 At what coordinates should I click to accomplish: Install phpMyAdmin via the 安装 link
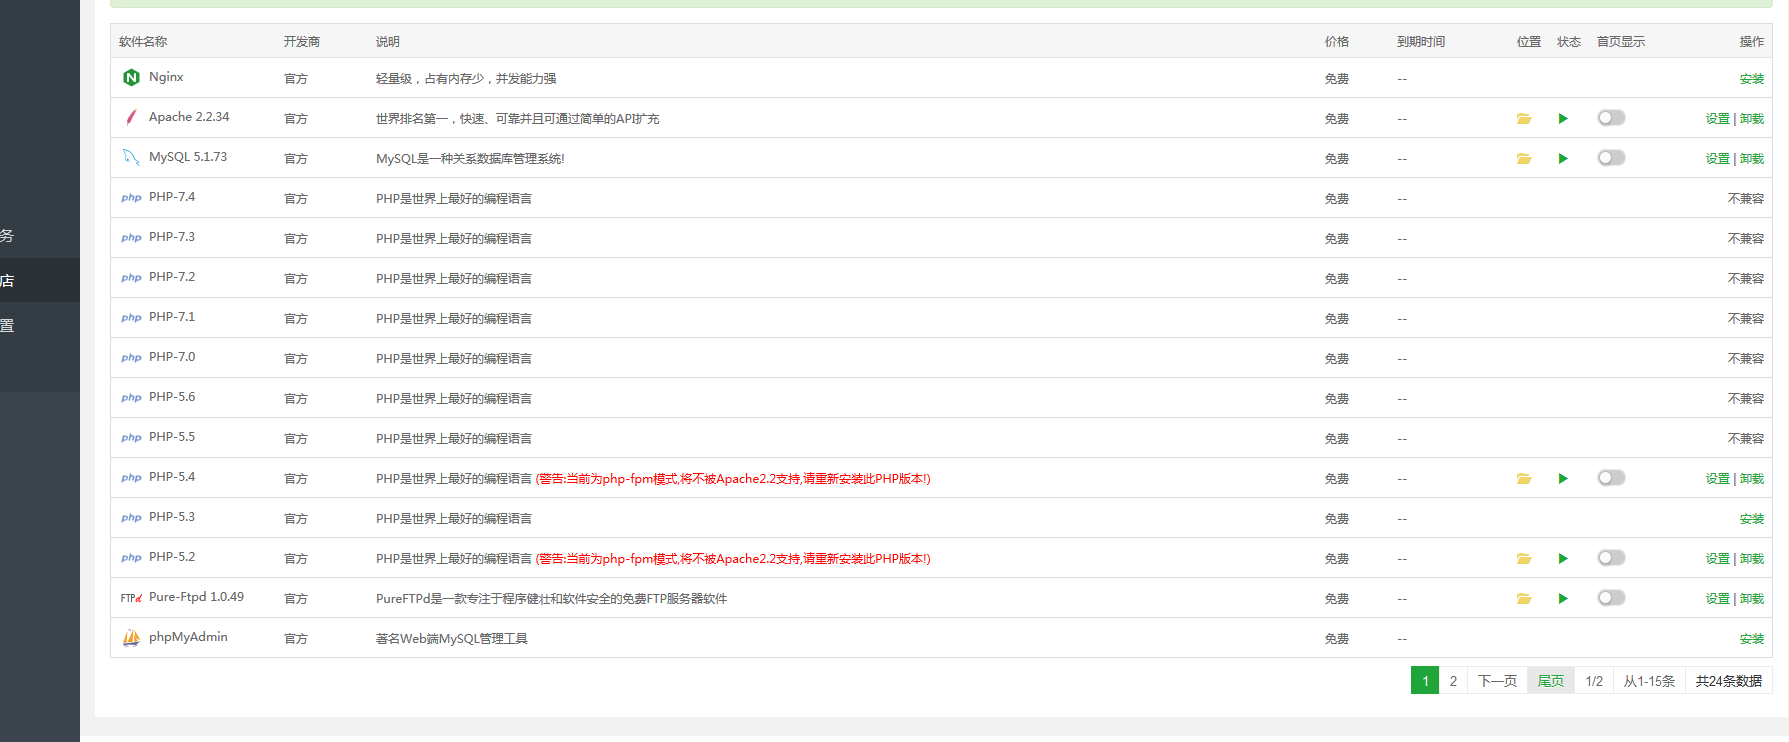click(x=1752, y=639)
